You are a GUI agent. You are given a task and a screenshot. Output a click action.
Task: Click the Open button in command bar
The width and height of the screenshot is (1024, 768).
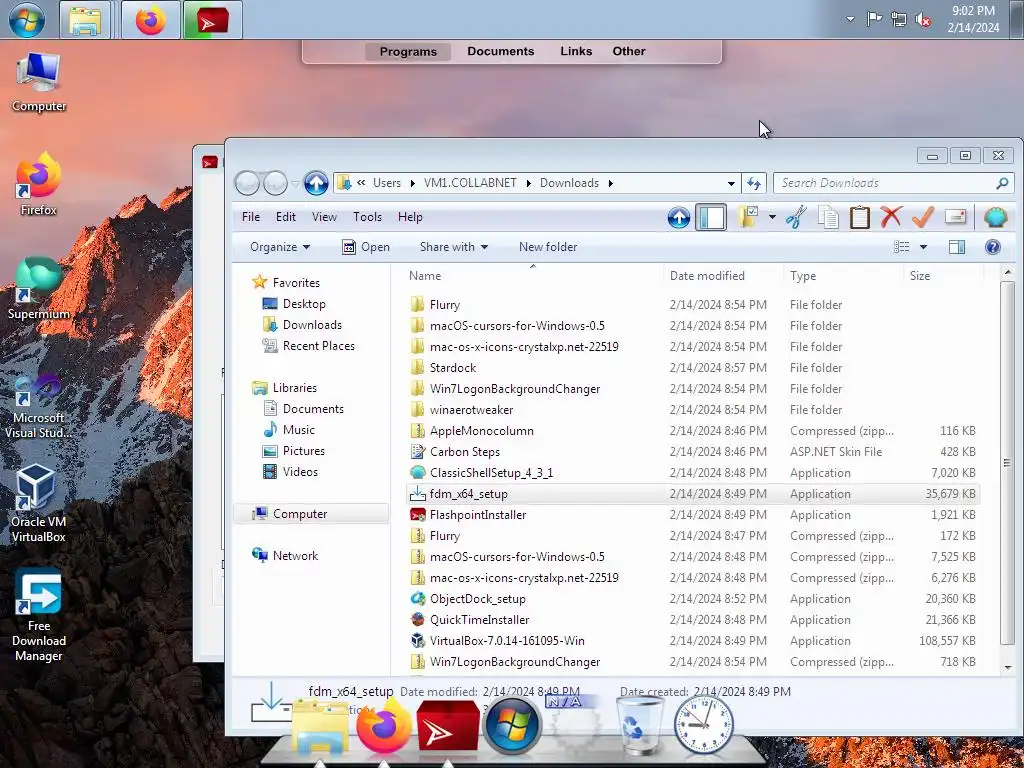coord(366,247)
